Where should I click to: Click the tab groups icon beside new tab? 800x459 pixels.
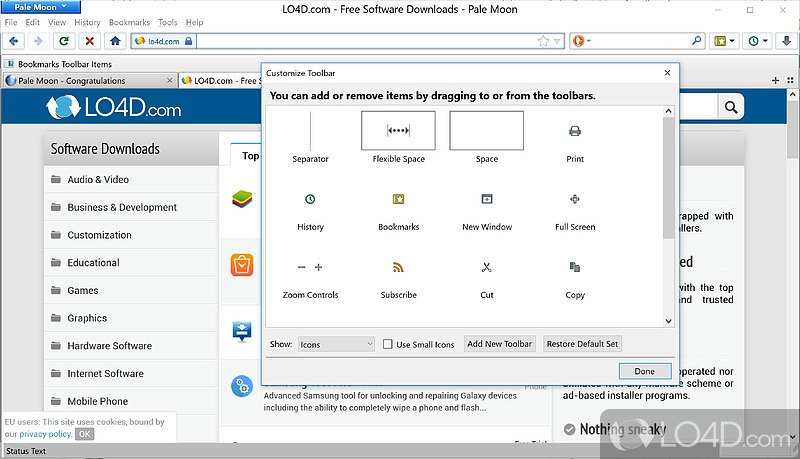point(790,80)
